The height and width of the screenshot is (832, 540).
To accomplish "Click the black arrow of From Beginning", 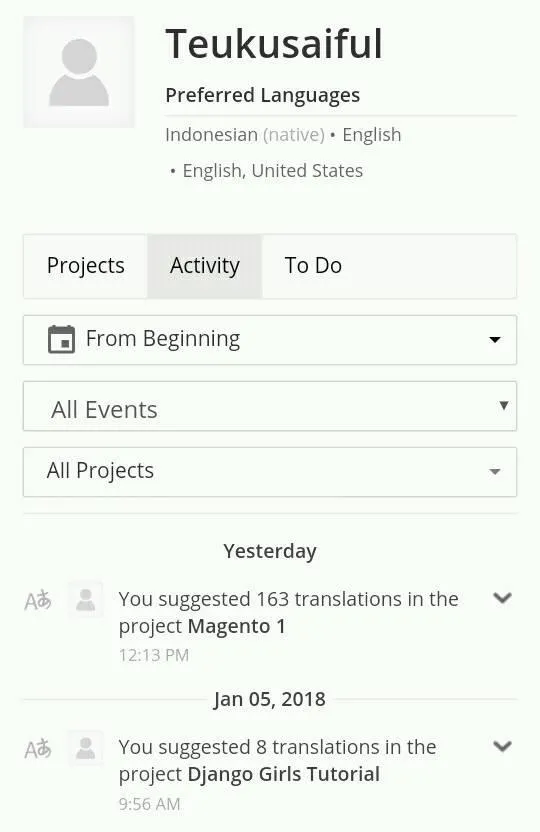I will coord(494,340).
